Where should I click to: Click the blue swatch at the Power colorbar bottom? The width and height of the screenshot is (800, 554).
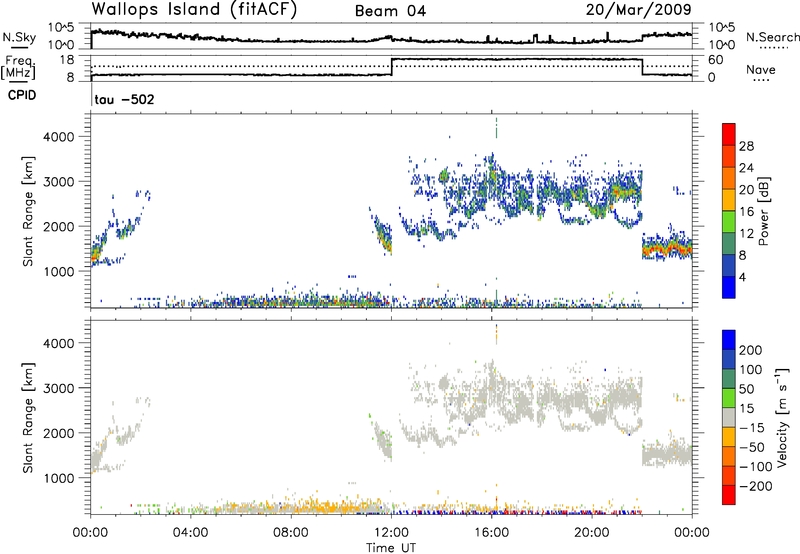coord(729,287)
